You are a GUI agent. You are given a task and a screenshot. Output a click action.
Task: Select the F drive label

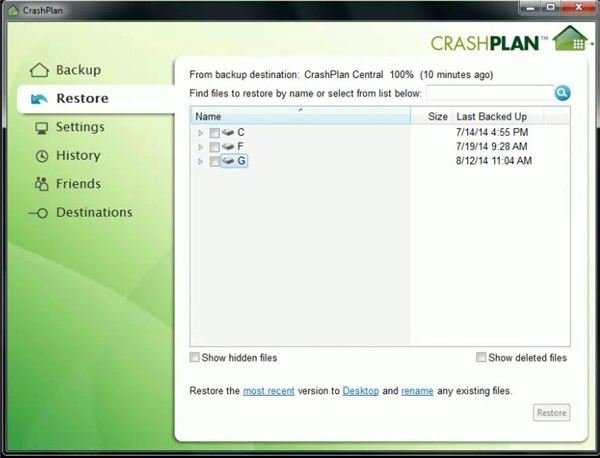(x=240, y=147)
